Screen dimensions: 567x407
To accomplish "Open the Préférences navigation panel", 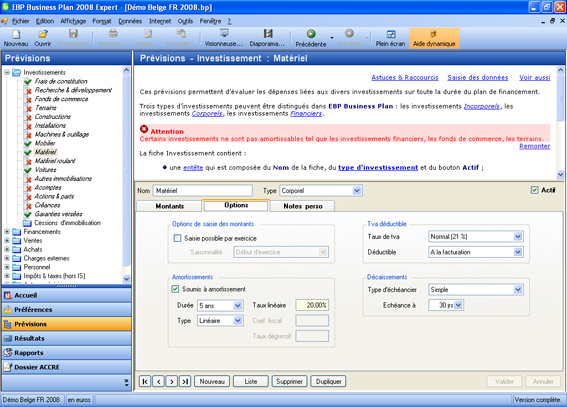I will (67, 310).
